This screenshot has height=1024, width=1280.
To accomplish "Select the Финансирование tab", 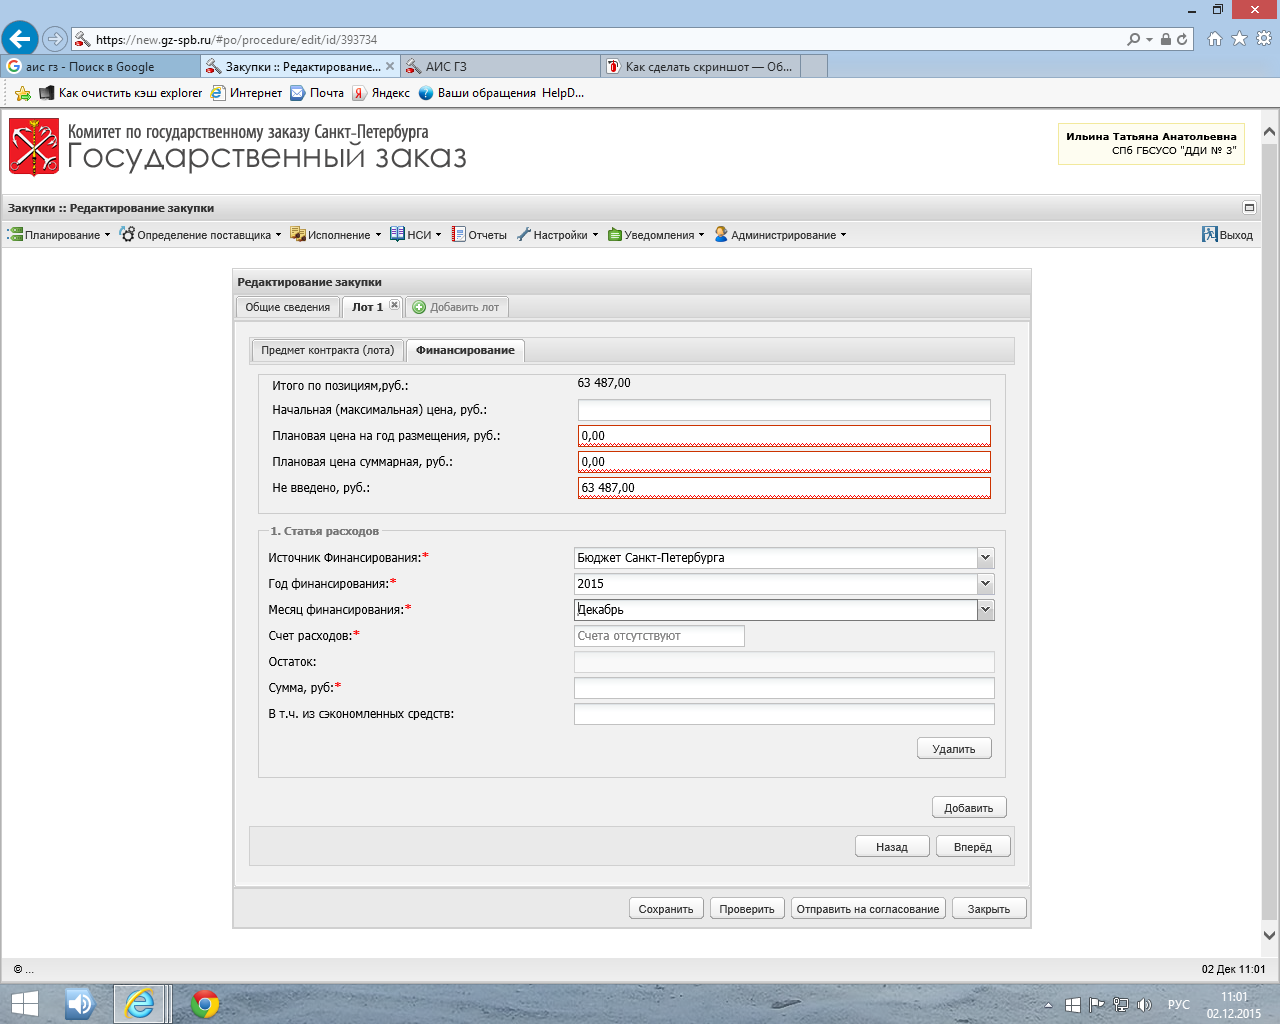I will click(466, 350).
